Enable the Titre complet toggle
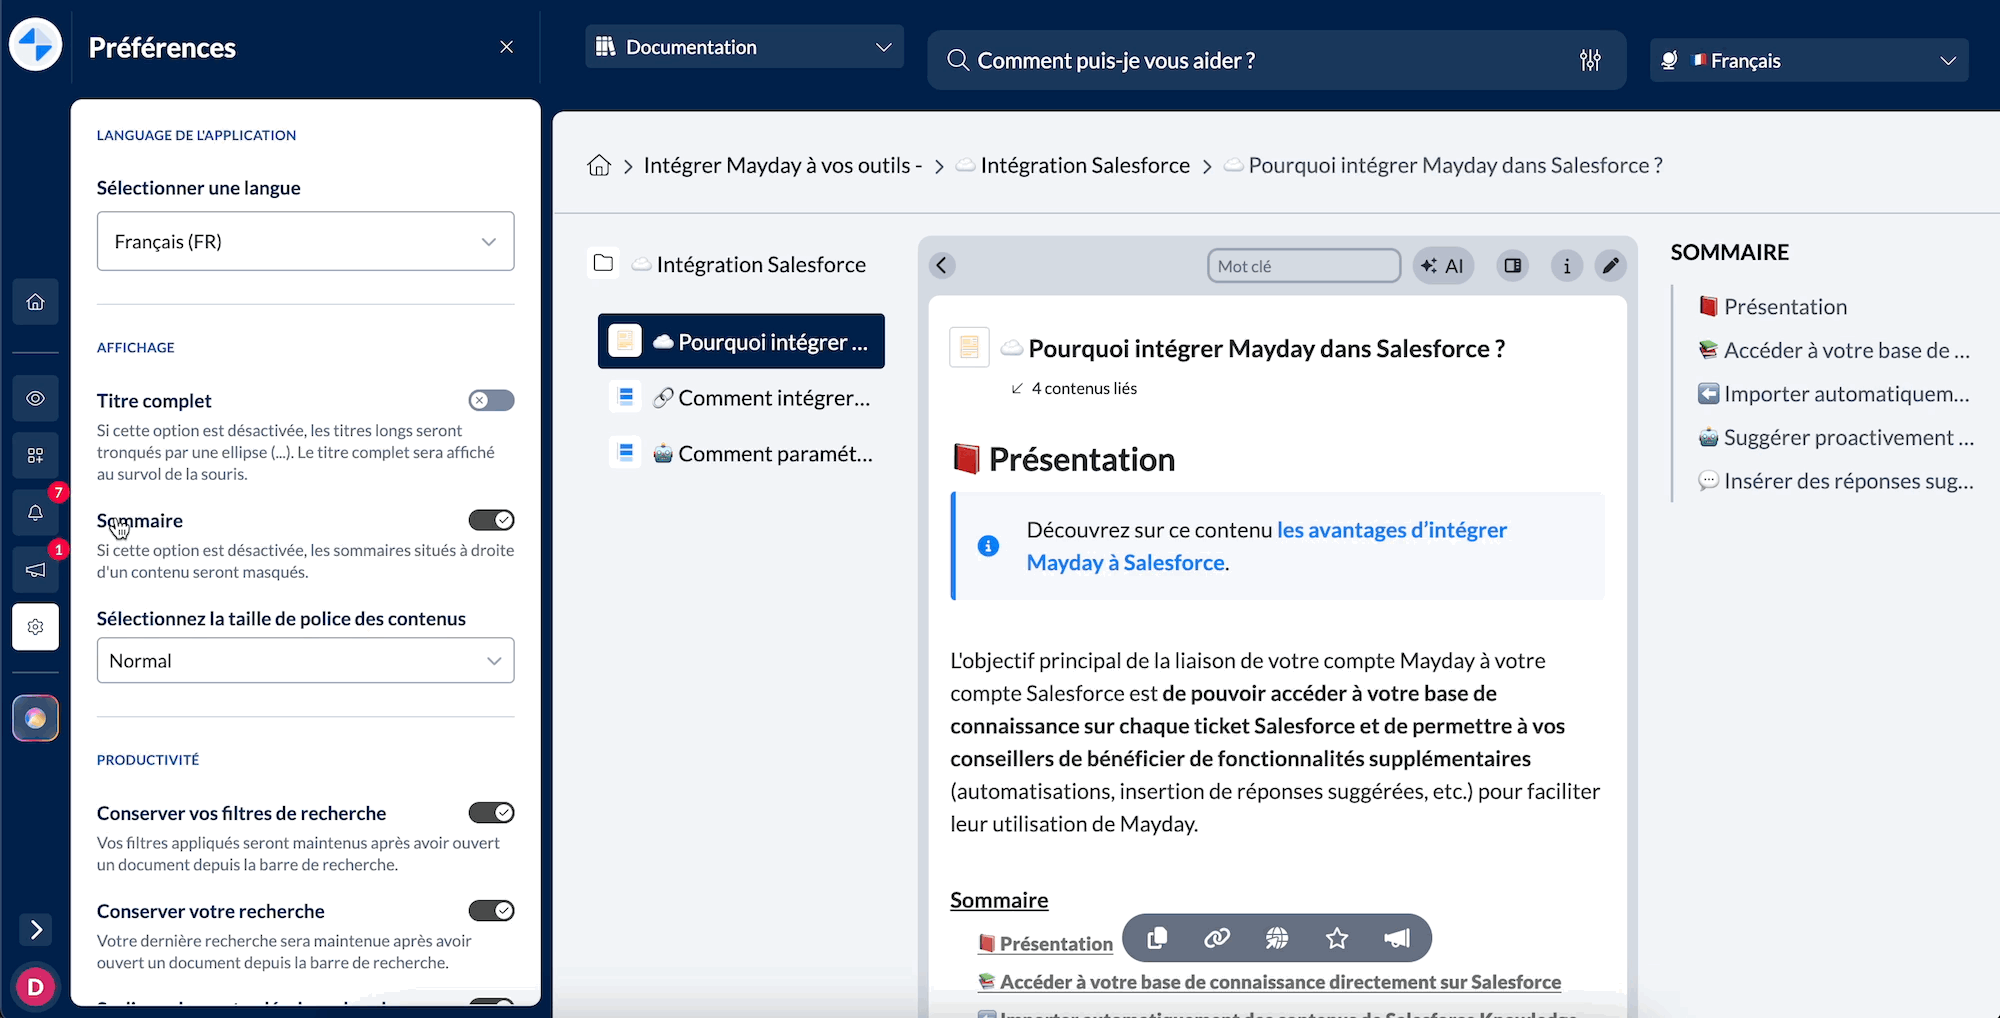This screenshot has width=2000, height=1018. tap(491, 401)
